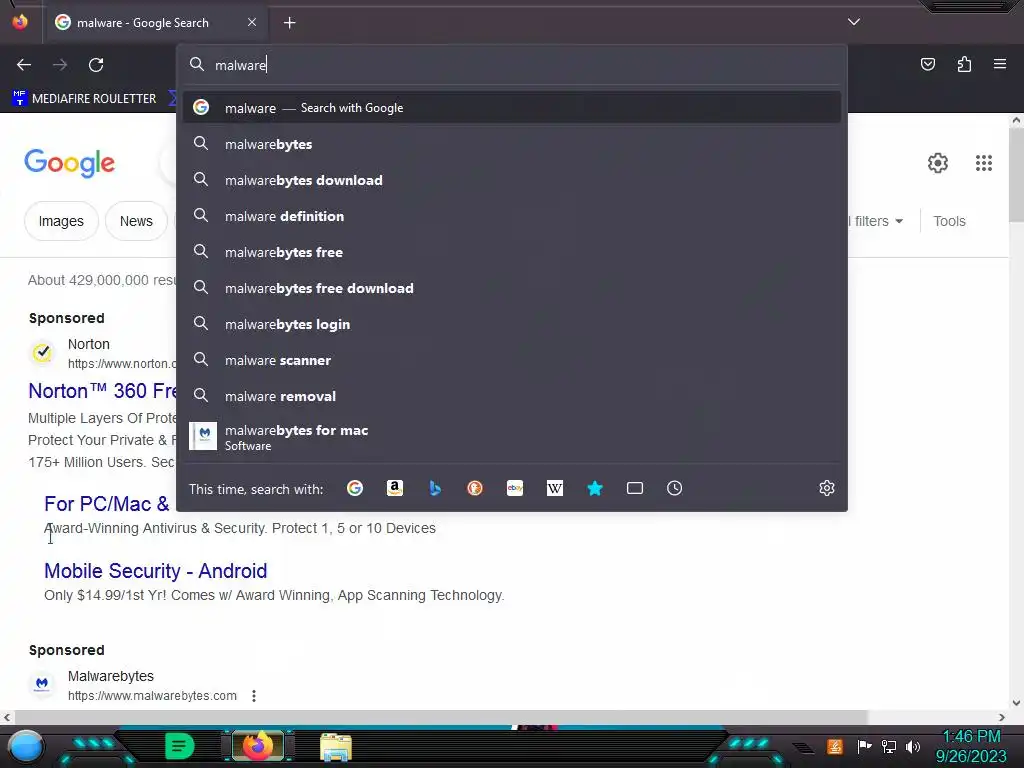Click the address bar containing malware

point(513,65)
